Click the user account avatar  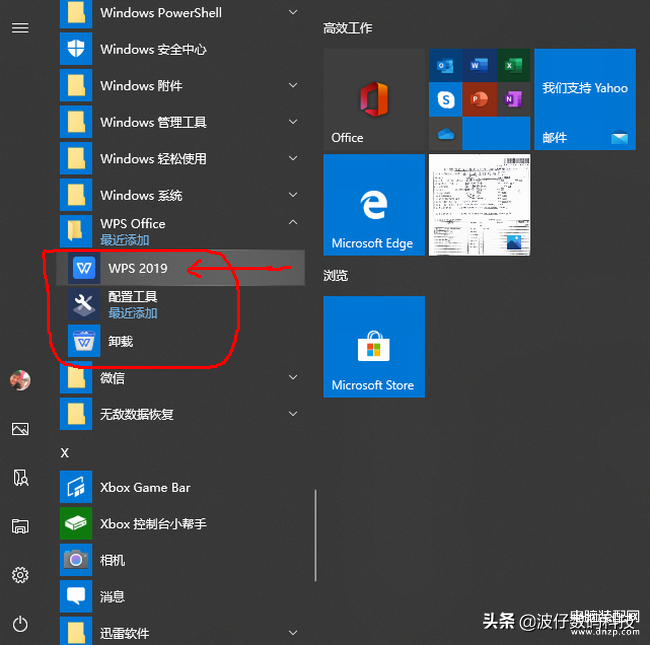pos(20,380)
